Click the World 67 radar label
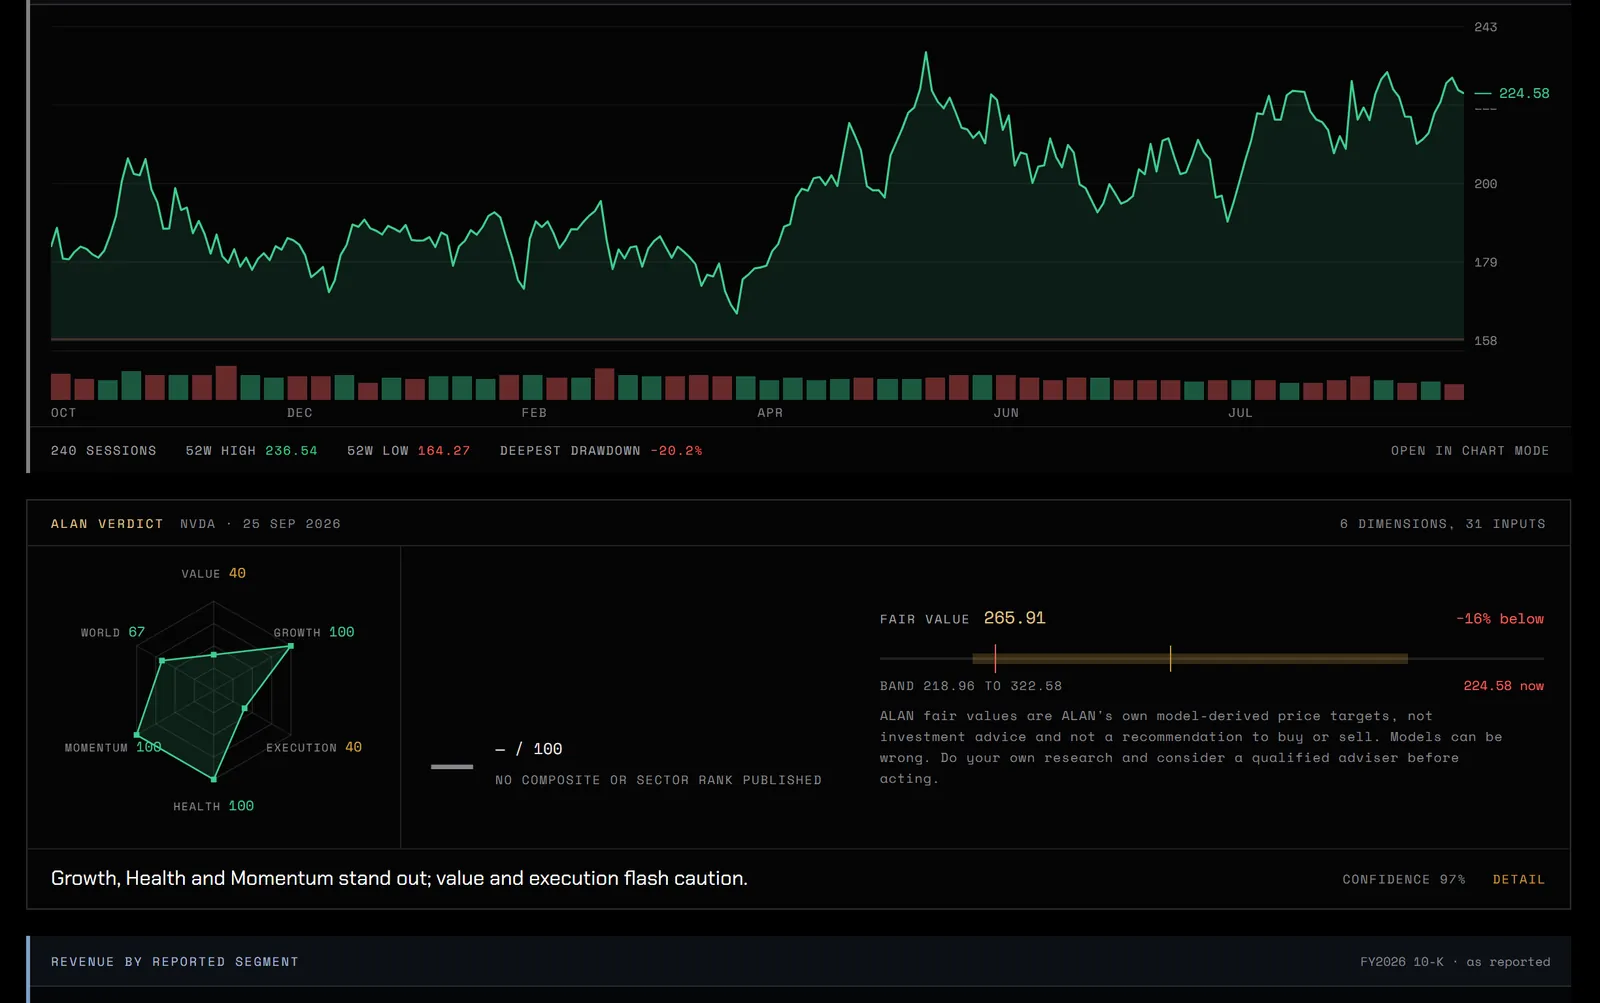 113,633
